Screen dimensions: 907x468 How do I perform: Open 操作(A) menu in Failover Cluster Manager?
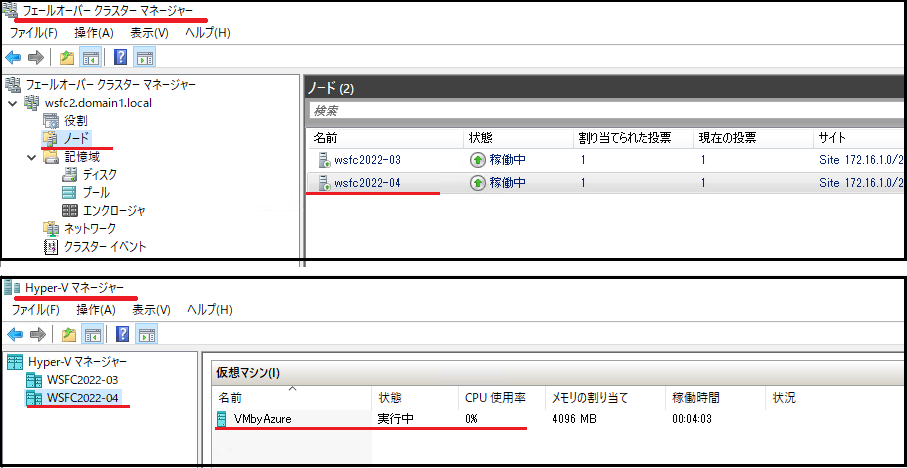94,33
